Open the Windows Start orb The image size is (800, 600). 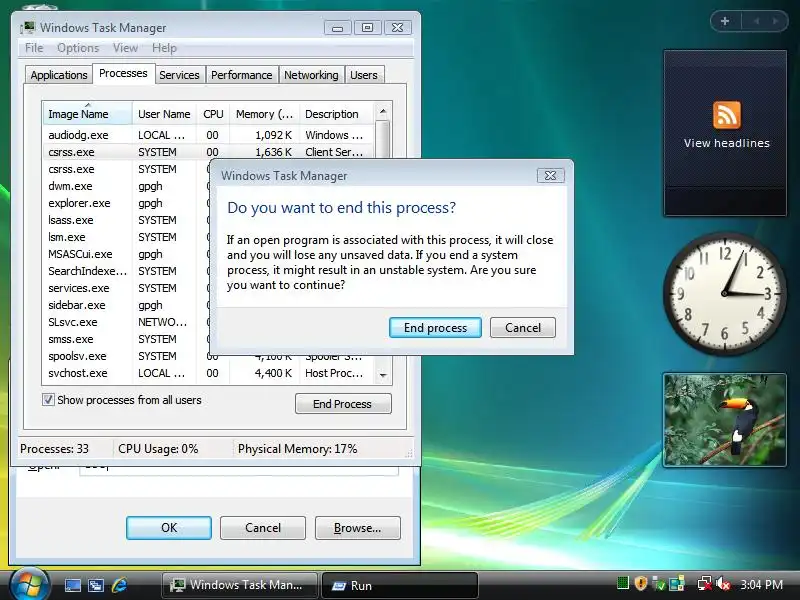pos(29,584)
